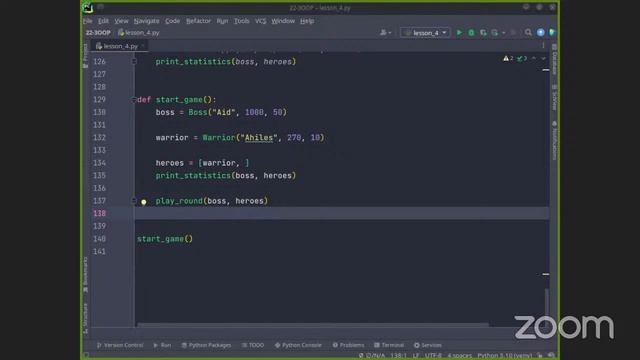The image size is (640, 360).
Task: Toggle tool window bars icon bottom left
Action: [x=86, y=356]
